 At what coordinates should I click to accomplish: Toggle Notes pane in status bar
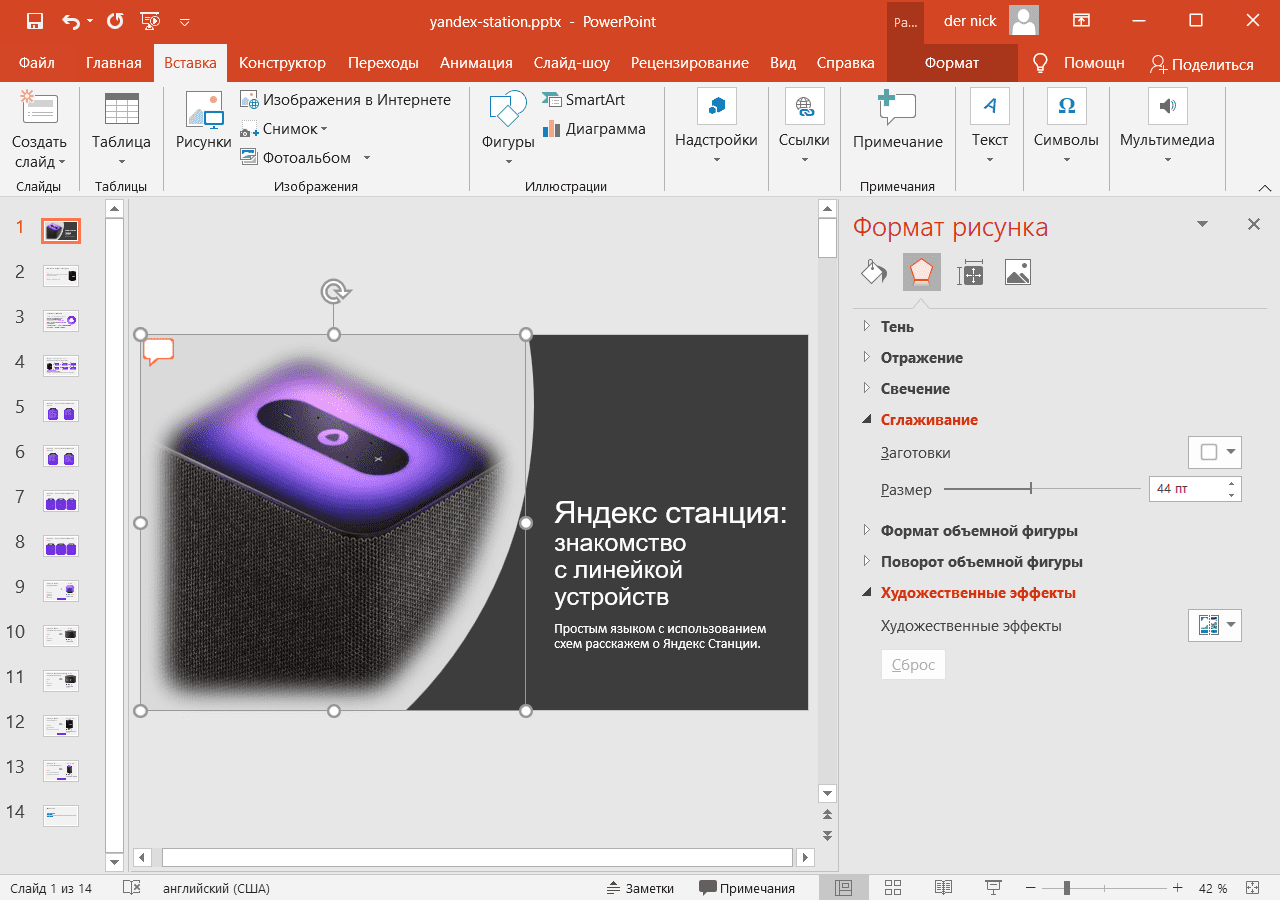[x=640, y=888]
